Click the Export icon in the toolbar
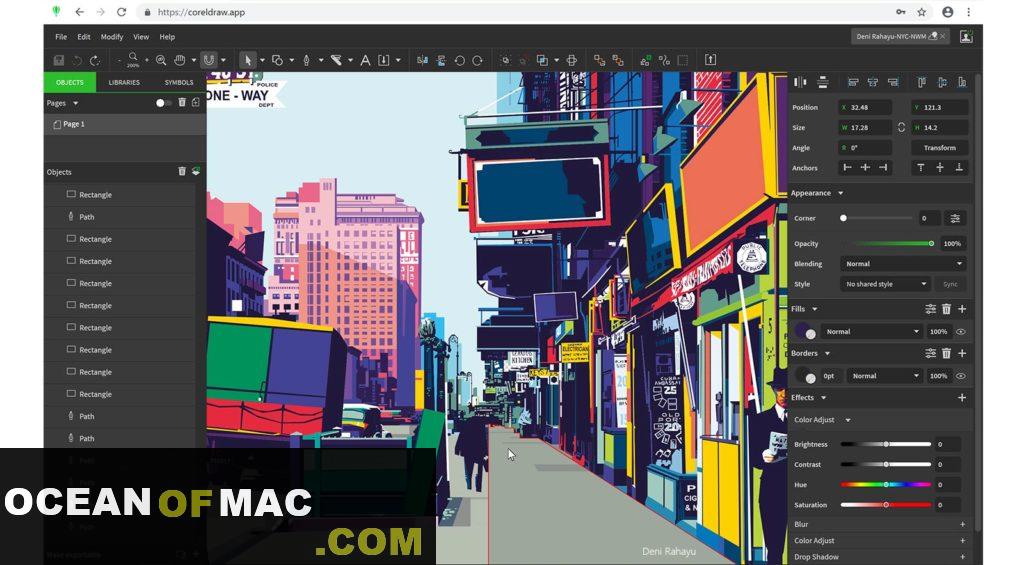 [x=711, y=60]
